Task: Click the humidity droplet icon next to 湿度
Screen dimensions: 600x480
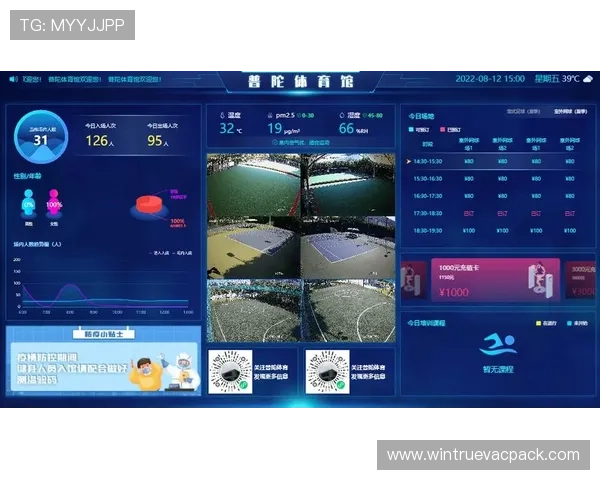Action: [x=340, y=115]
